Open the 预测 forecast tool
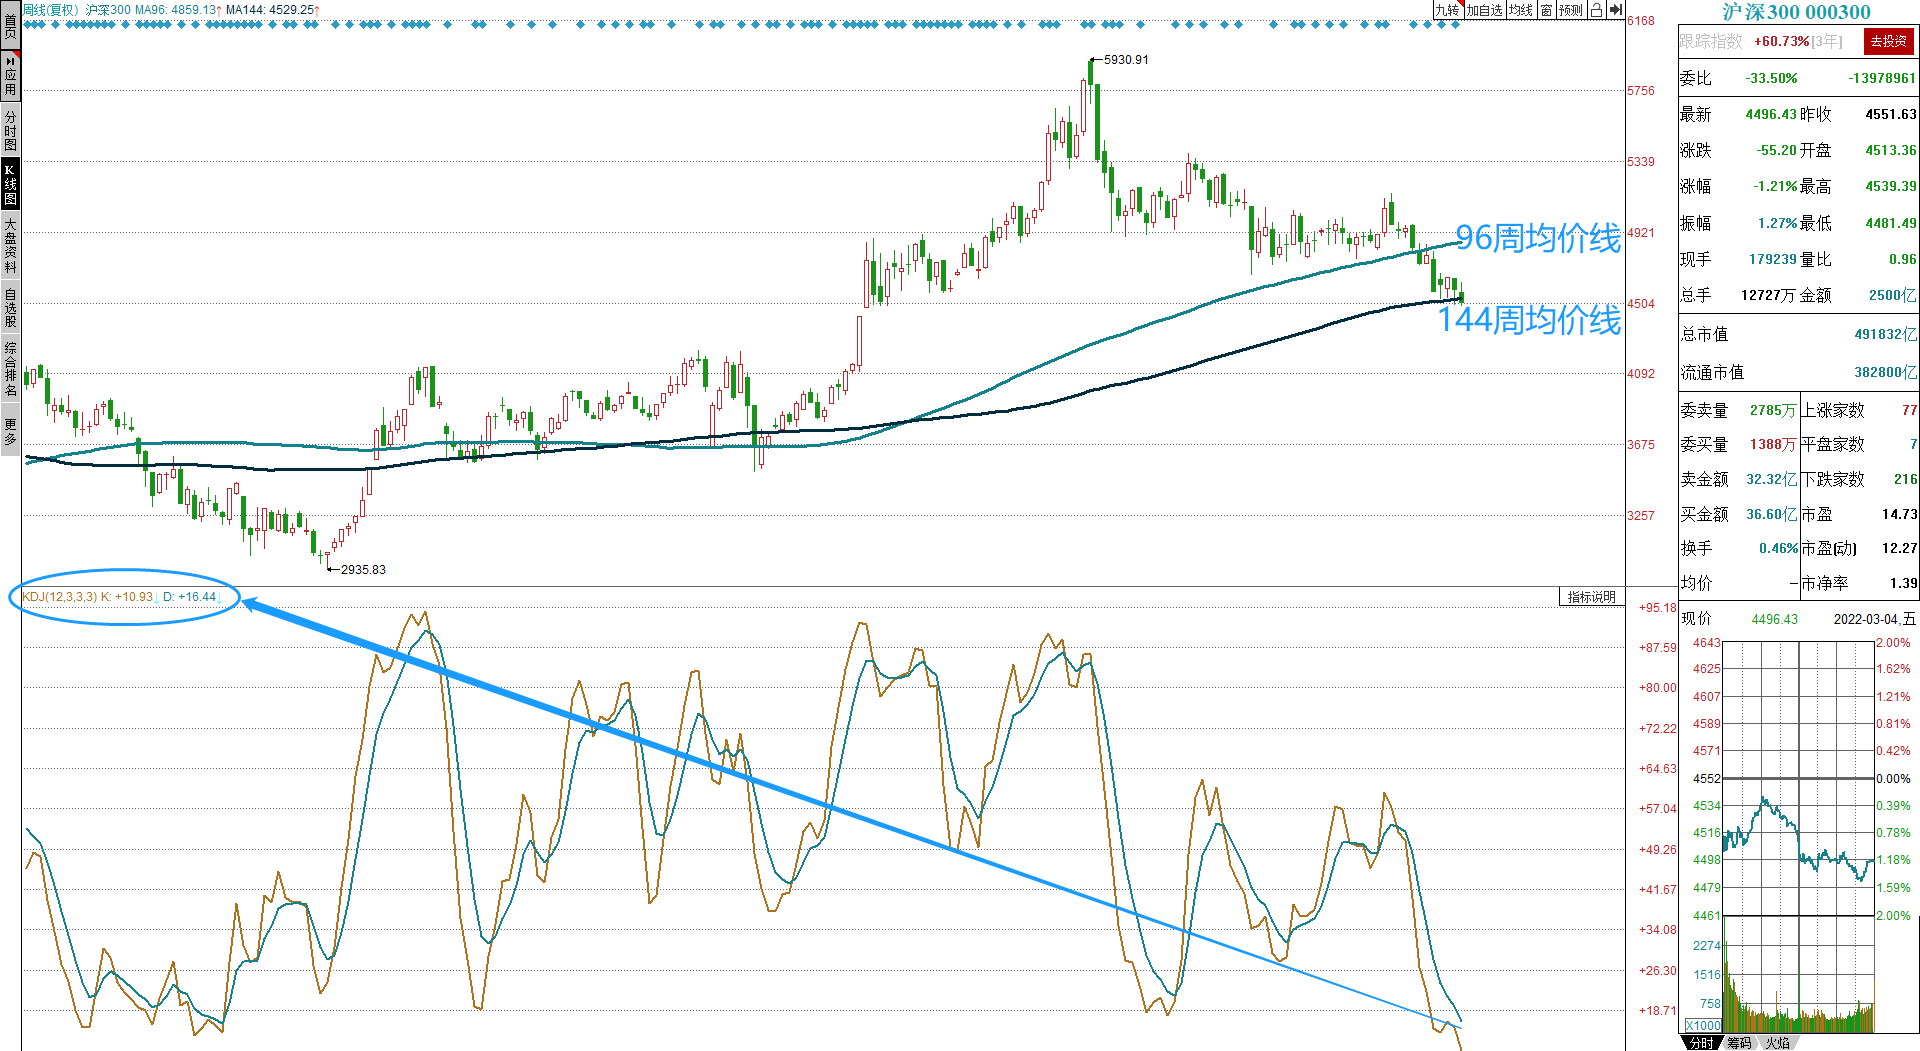The height and width of the screenshot is (1051, 1920). [1571, 10]
